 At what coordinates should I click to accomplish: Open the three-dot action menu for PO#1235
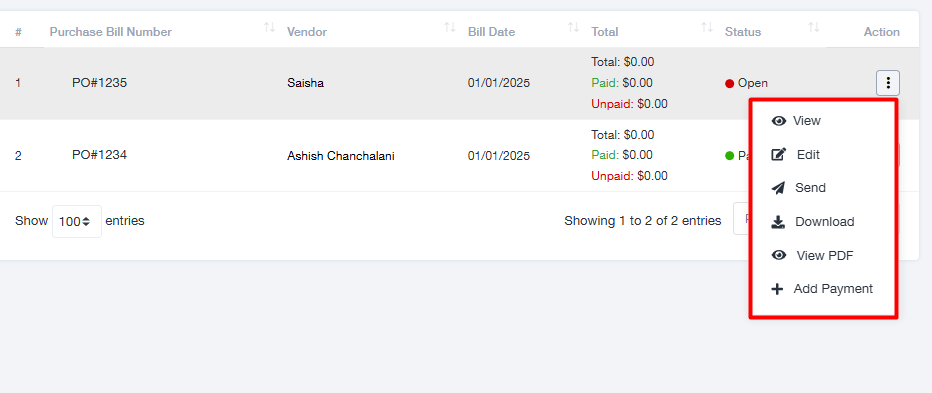click(887, 83)
